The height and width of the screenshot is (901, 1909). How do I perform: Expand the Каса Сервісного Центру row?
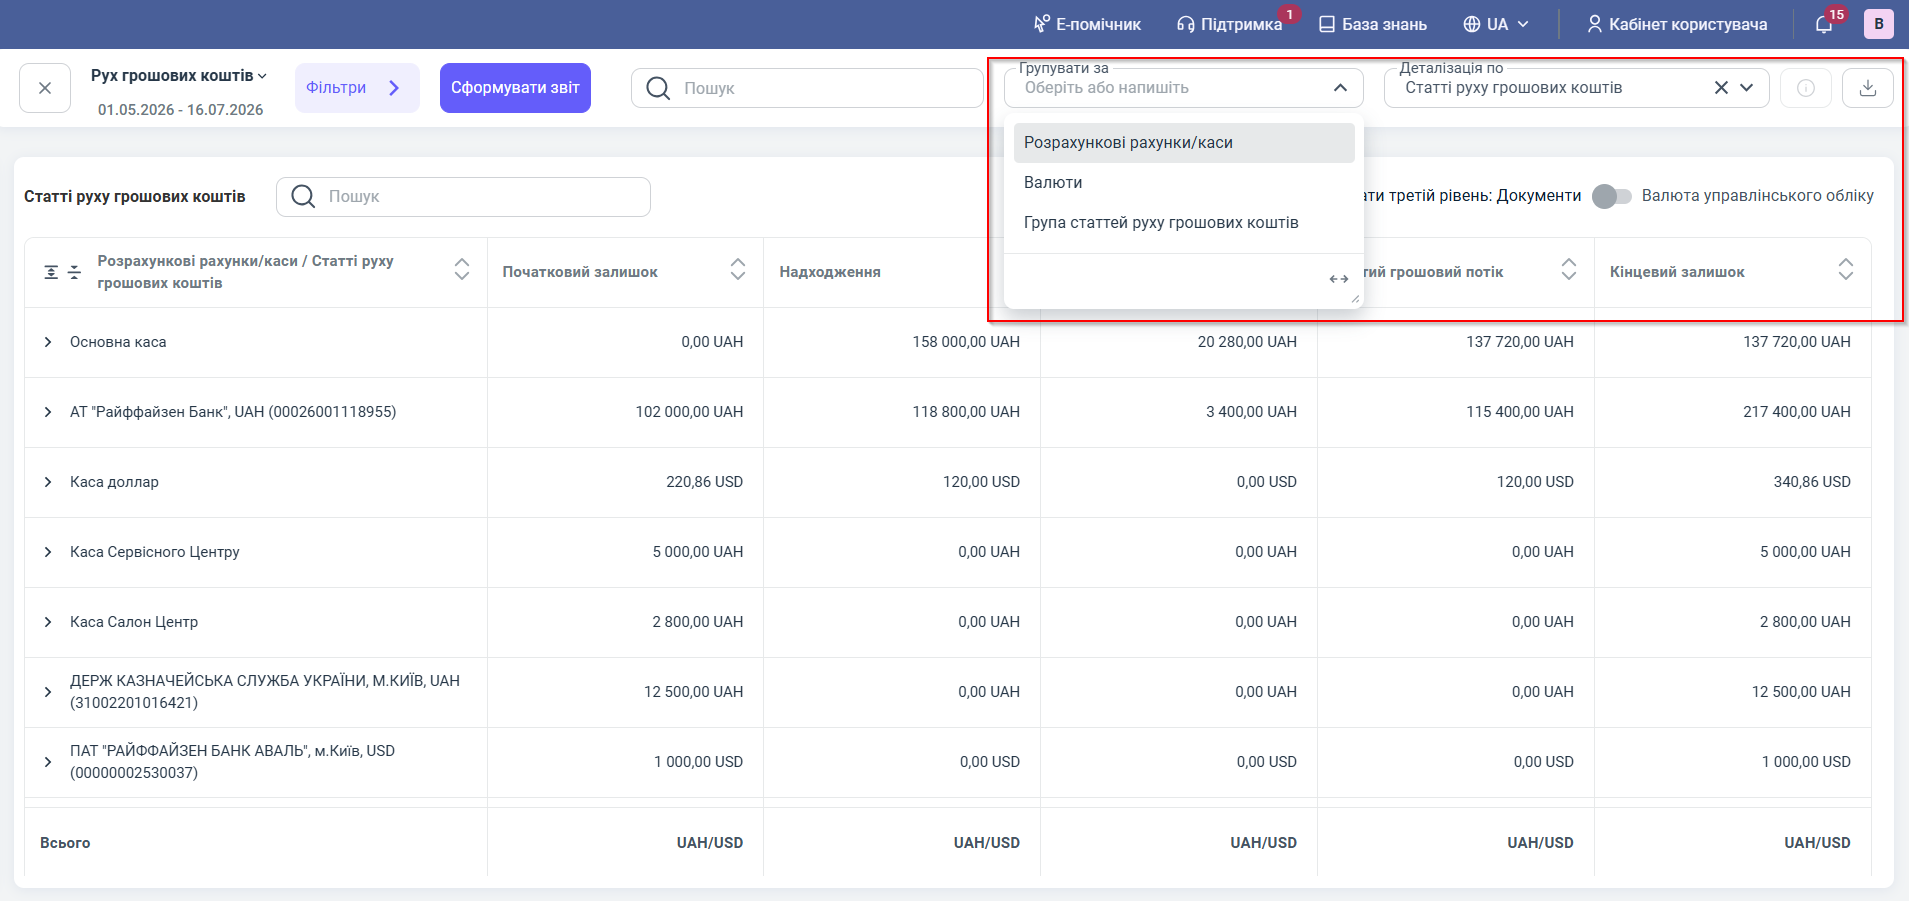pyautogui.click(x=48, y=552)
